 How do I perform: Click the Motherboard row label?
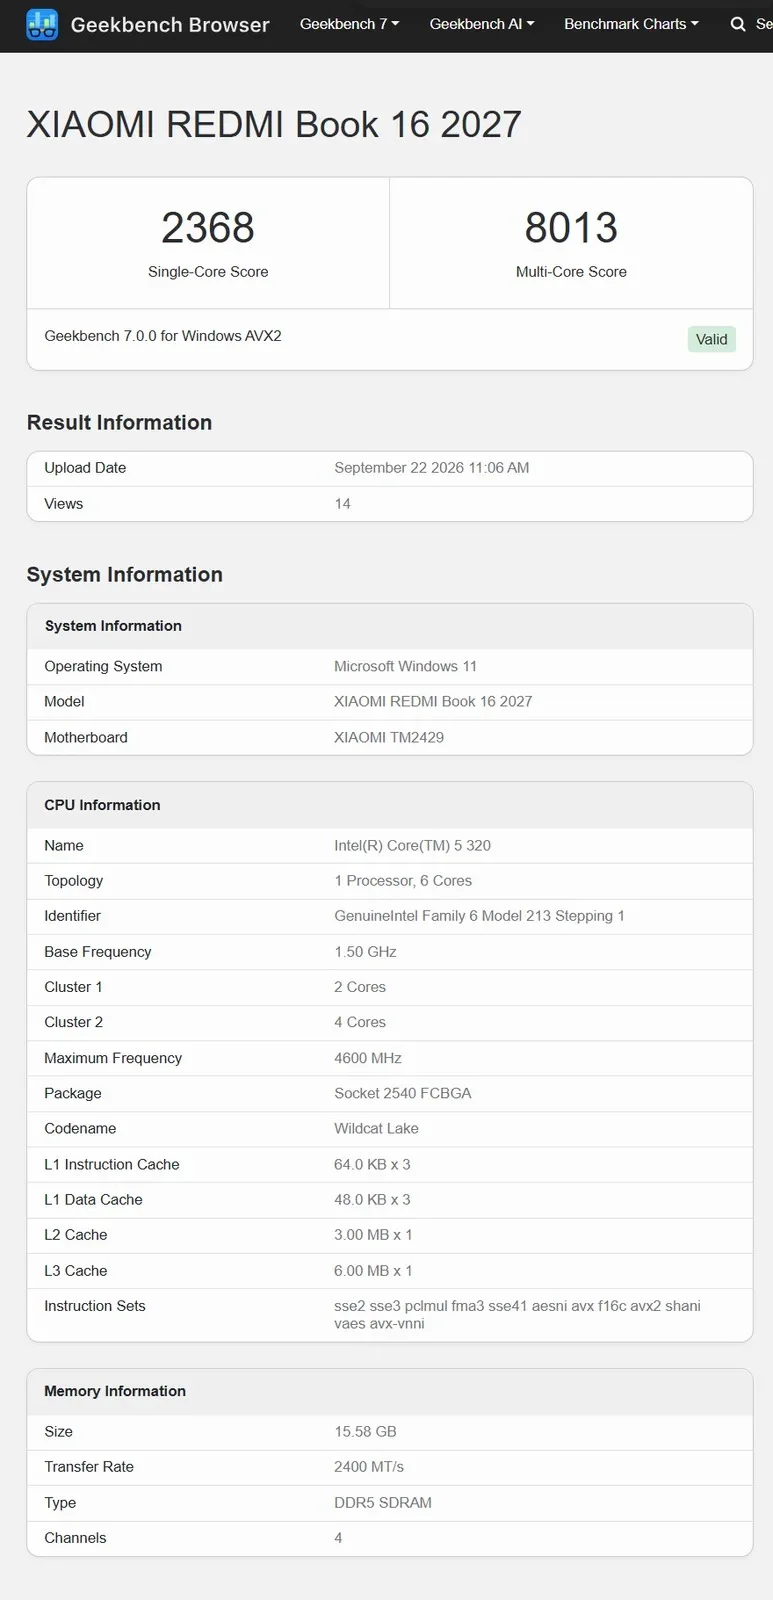[86, 738]
